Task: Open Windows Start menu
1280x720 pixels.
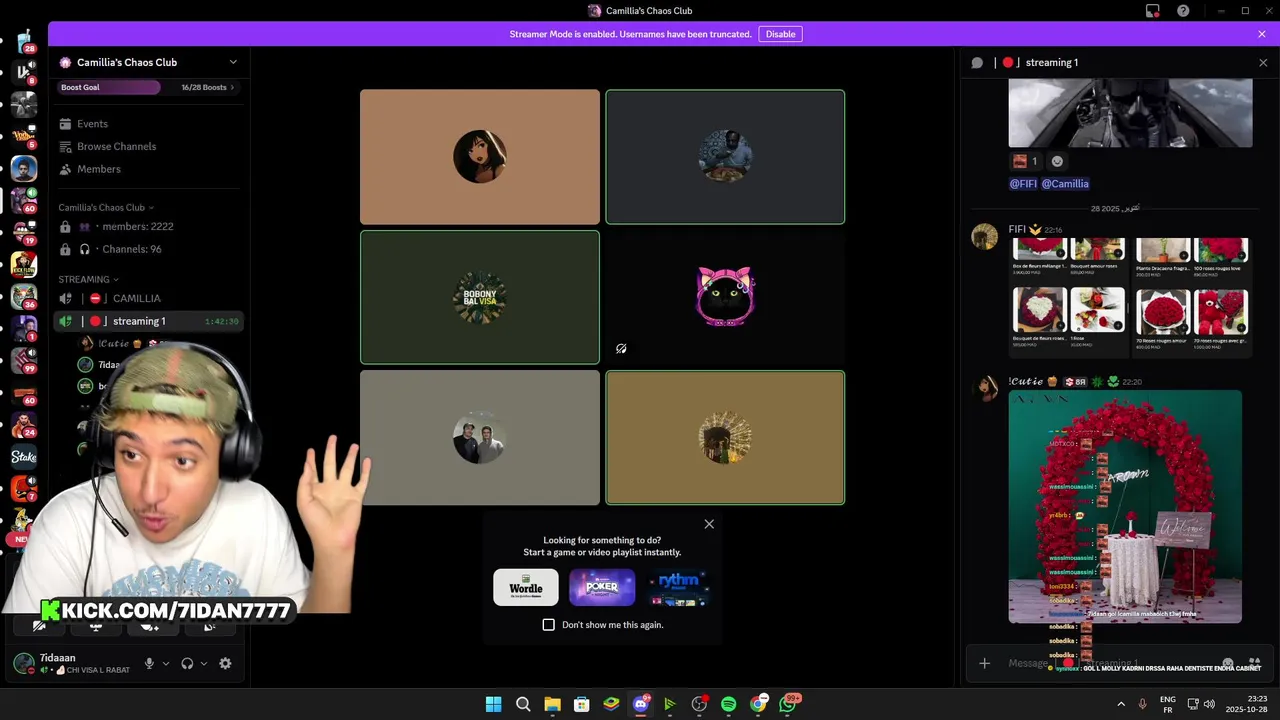Action: 493,704
